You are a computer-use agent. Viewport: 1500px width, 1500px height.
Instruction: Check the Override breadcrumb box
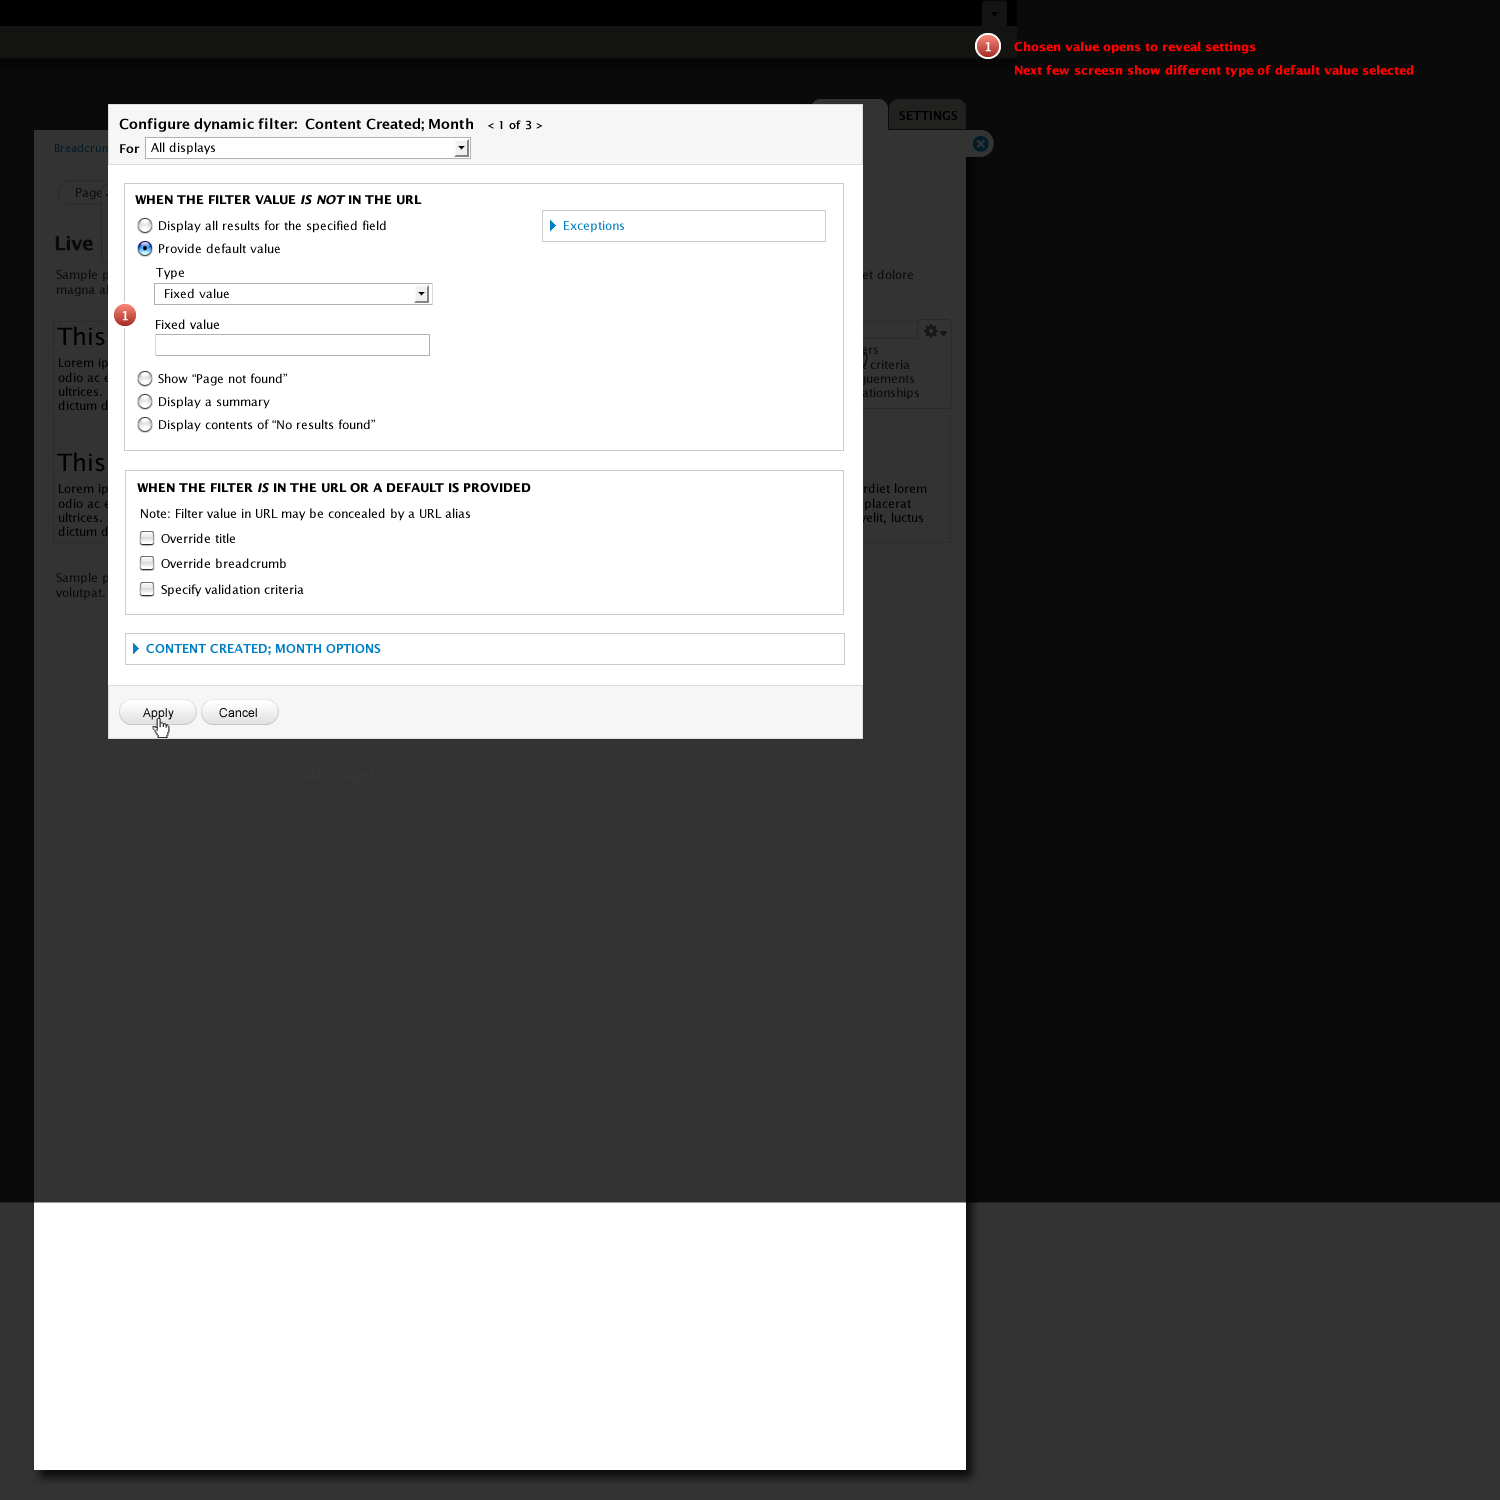point(148,564)
